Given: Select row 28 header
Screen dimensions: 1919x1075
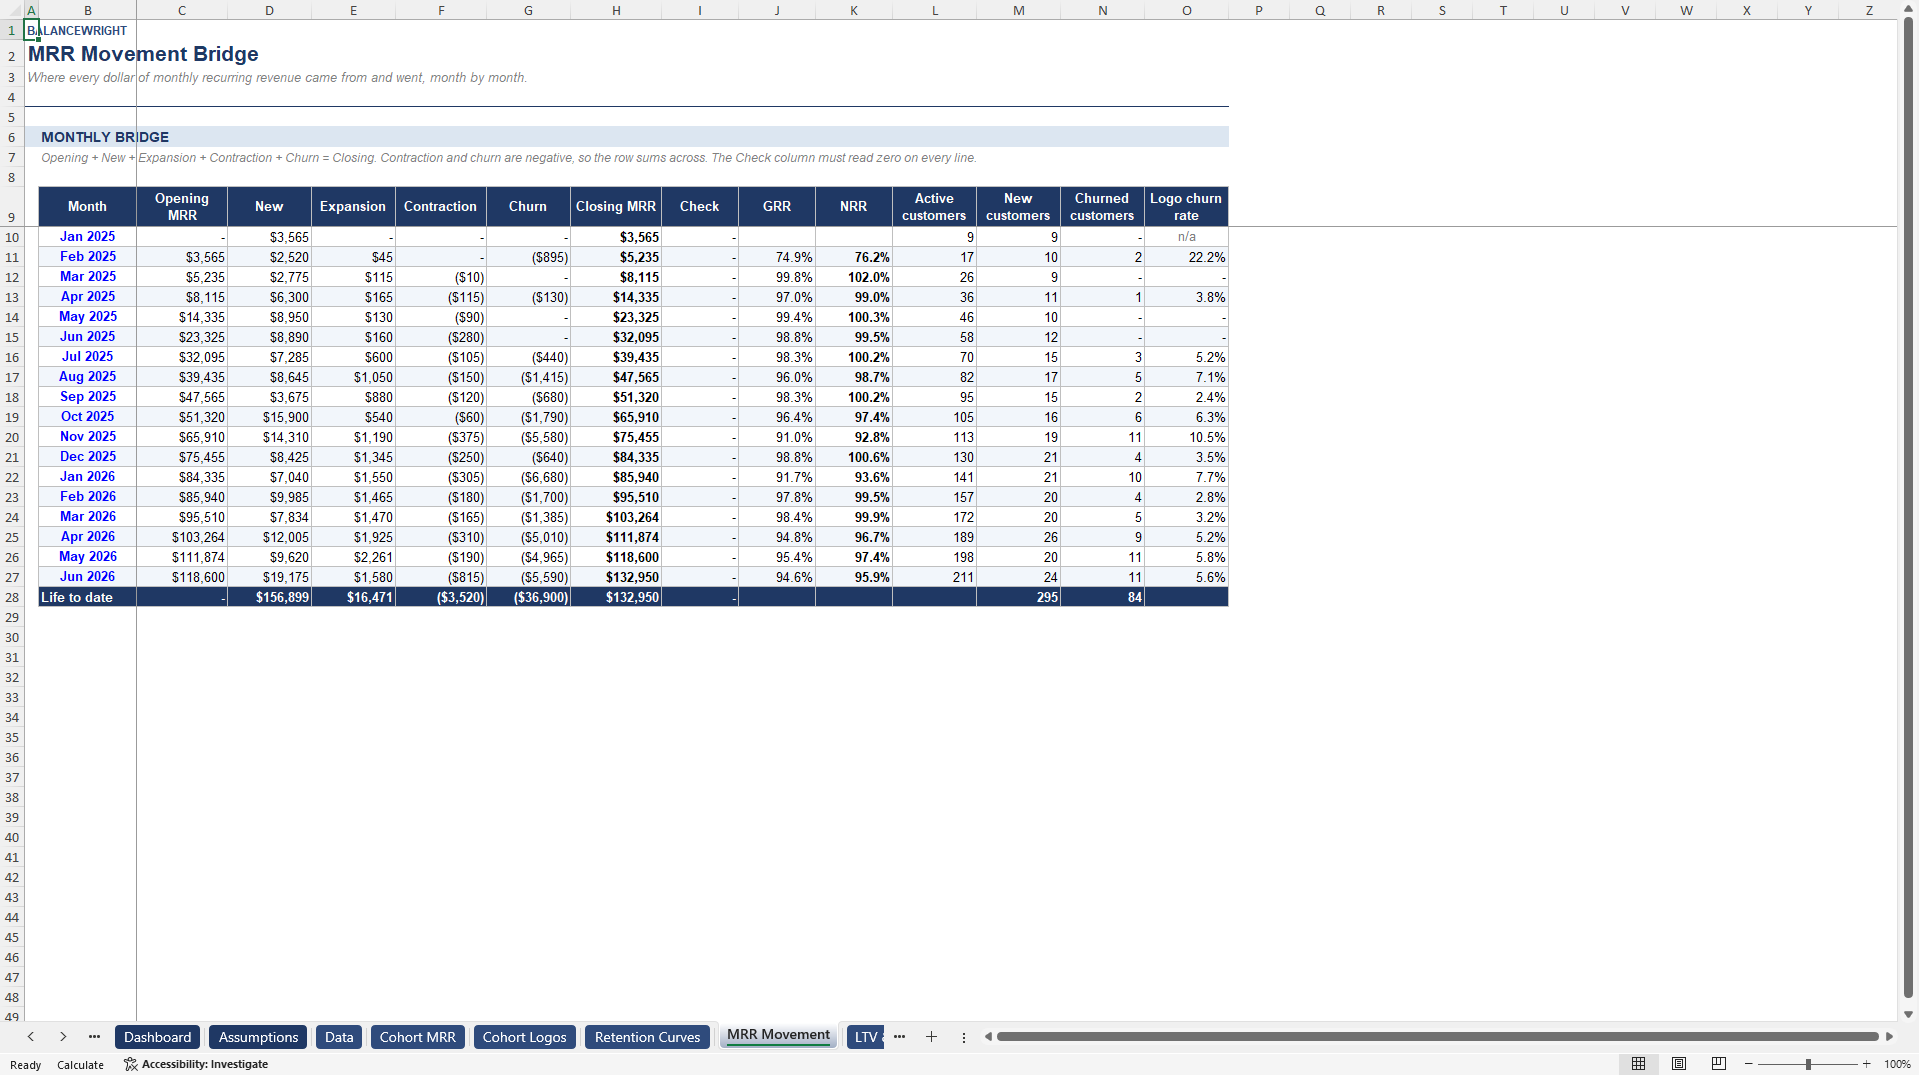Looking at the screenshot, I should click(x=12, y=597).
